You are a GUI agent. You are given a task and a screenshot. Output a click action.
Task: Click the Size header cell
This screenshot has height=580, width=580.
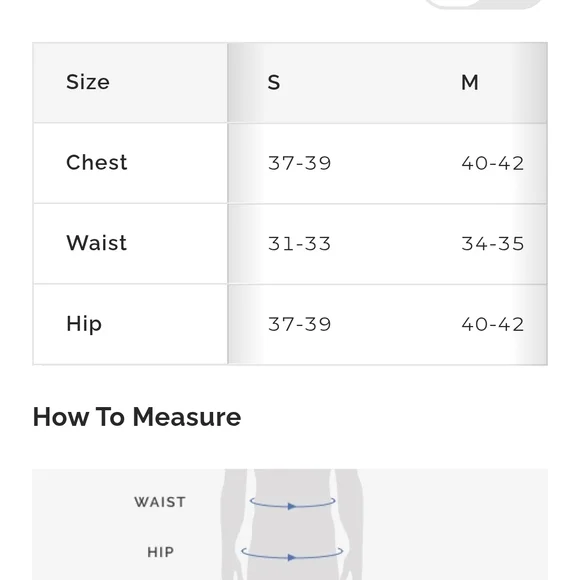pyautogui.click(x=130, y=82)
